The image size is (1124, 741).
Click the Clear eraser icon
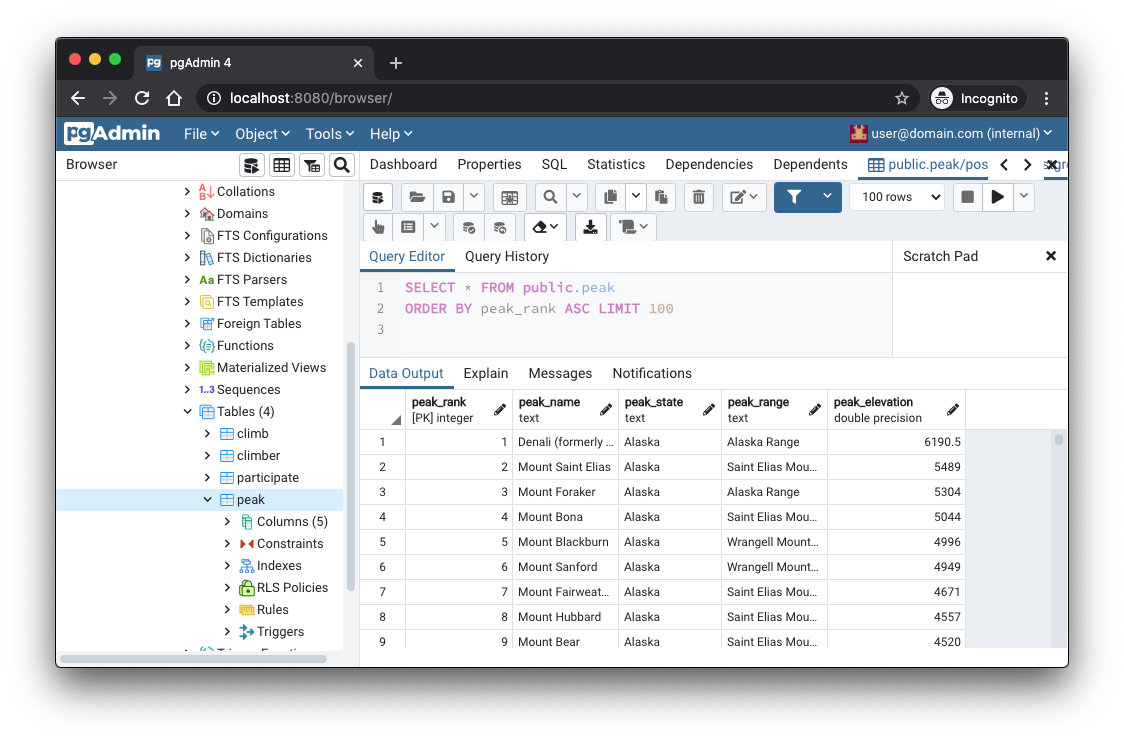click(x=545, y=227)
